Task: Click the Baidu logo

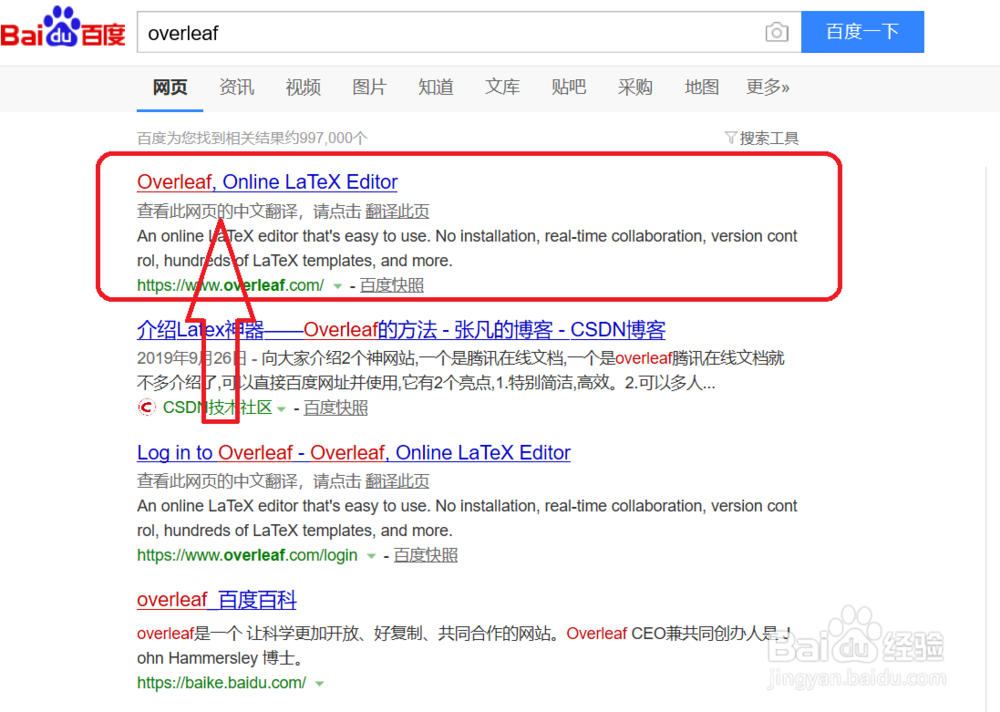Action: [62, 27]
